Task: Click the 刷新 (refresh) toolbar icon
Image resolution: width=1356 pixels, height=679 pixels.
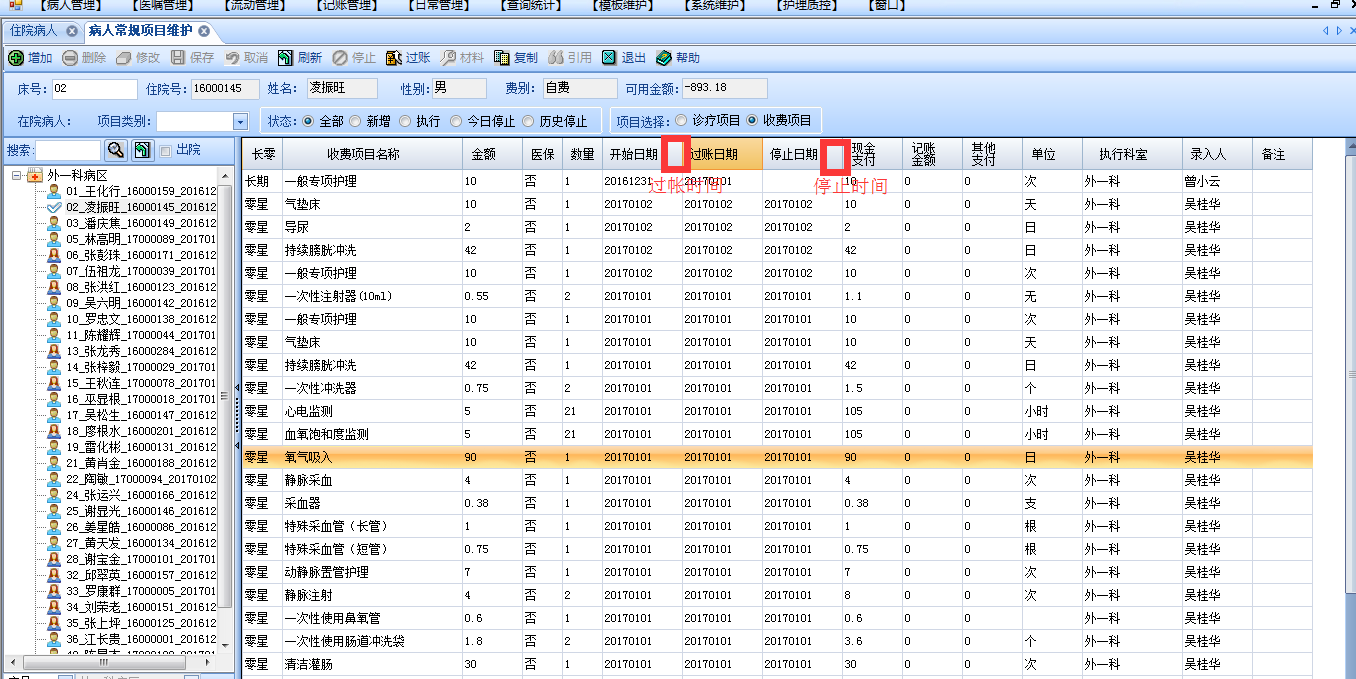Action: (x=286, y=58)
